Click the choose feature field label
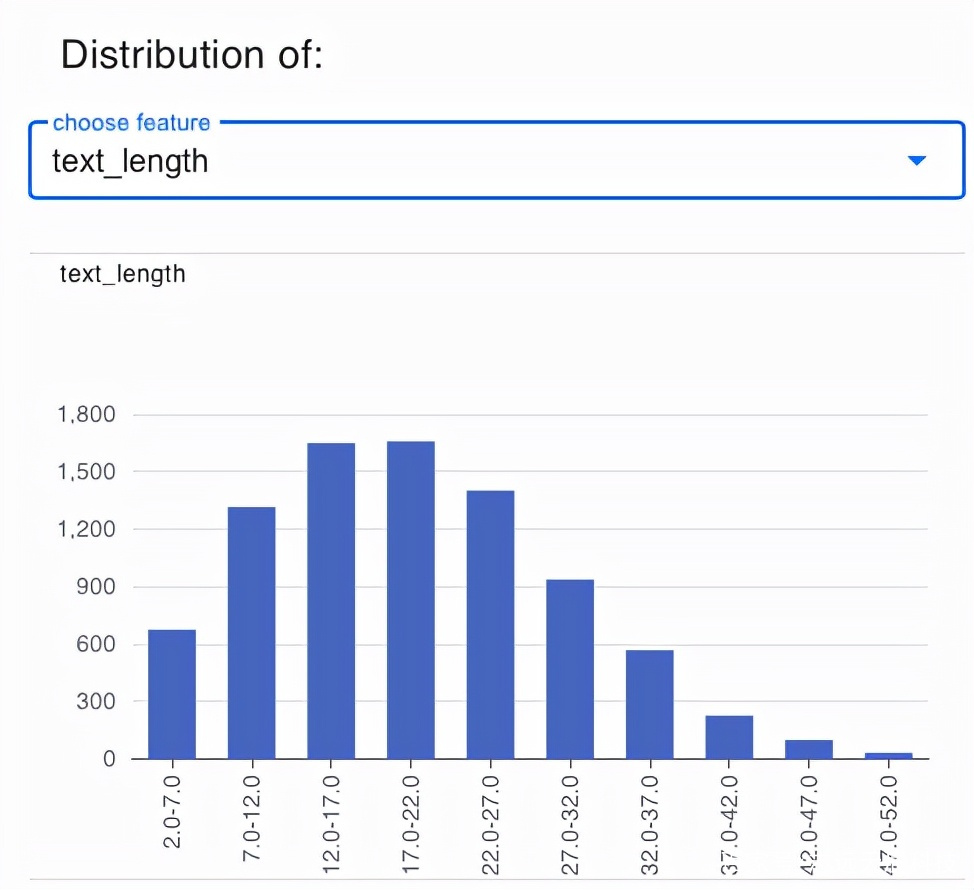 (x=132, y=122)
